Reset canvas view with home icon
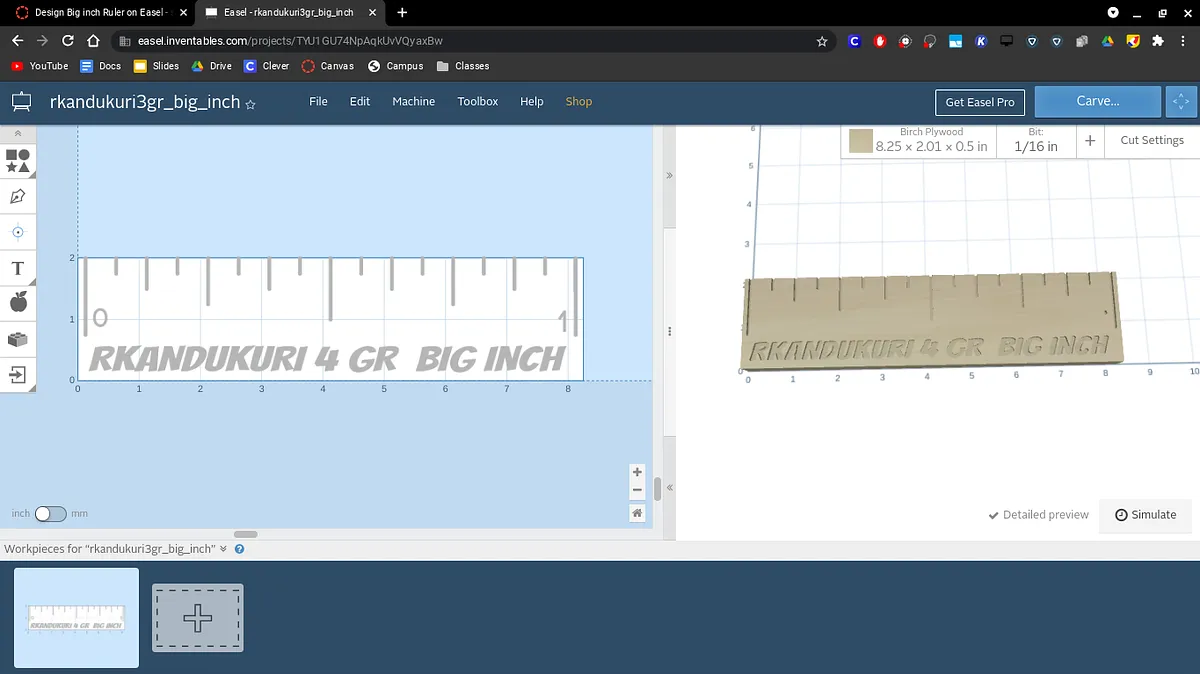Image resolution: width=1200 pixels, height=674 pixels. click(637, 513)
